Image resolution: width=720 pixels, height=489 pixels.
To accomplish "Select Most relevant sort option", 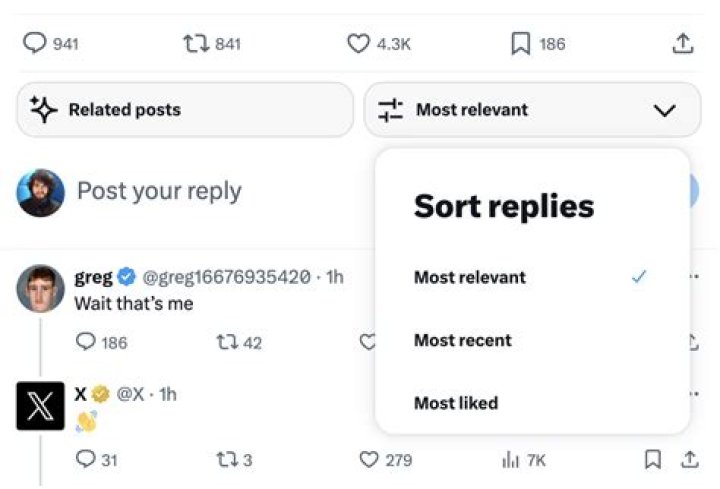I will [x=470, y=277].
